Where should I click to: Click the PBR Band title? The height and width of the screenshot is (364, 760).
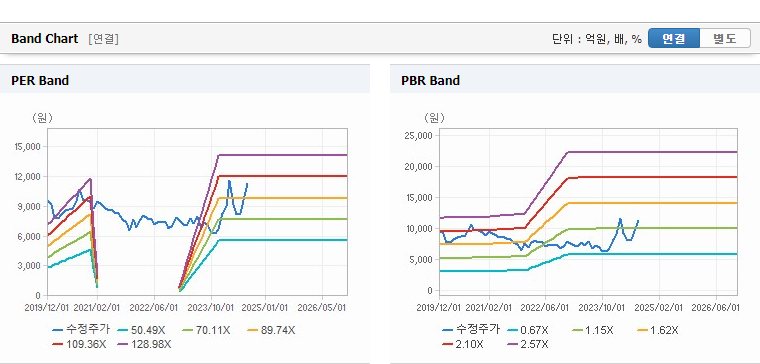430,80
